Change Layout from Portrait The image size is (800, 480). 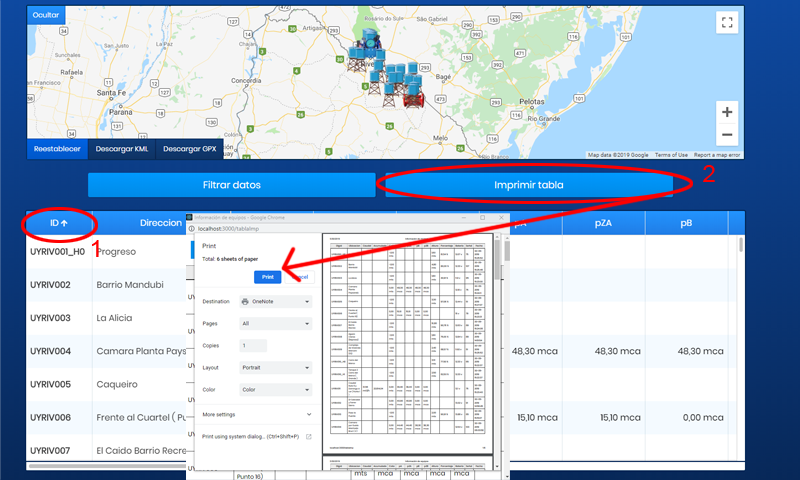(x=276, y=367)
